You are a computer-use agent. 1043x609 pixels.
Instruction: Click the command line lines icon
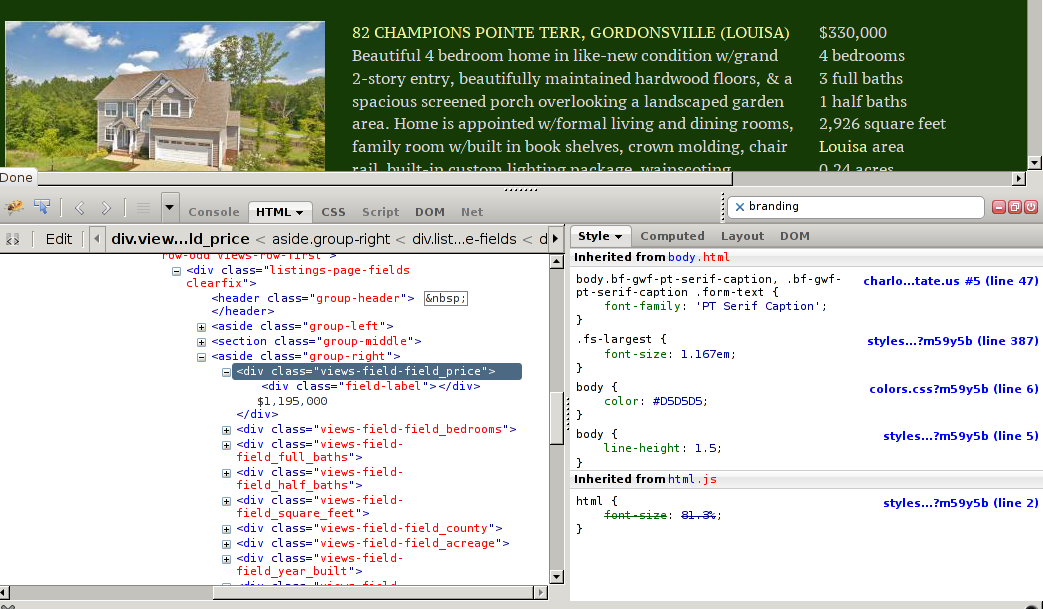tap(143, 208)
